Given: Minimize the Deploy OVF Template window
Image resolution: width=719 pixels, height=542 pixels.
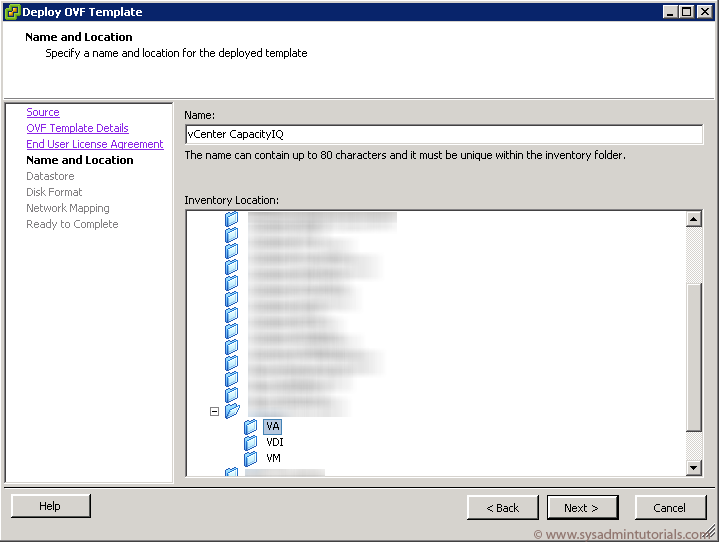Looking at the screenshot, I should (x=670, y=12).
